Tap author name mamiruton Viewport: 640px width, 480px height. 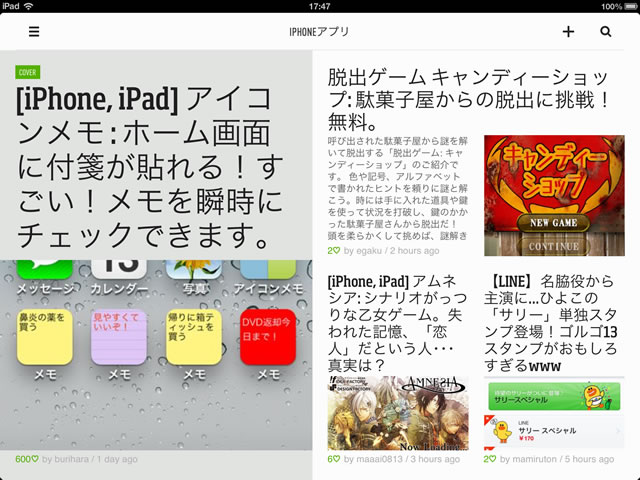click(534, 459)
